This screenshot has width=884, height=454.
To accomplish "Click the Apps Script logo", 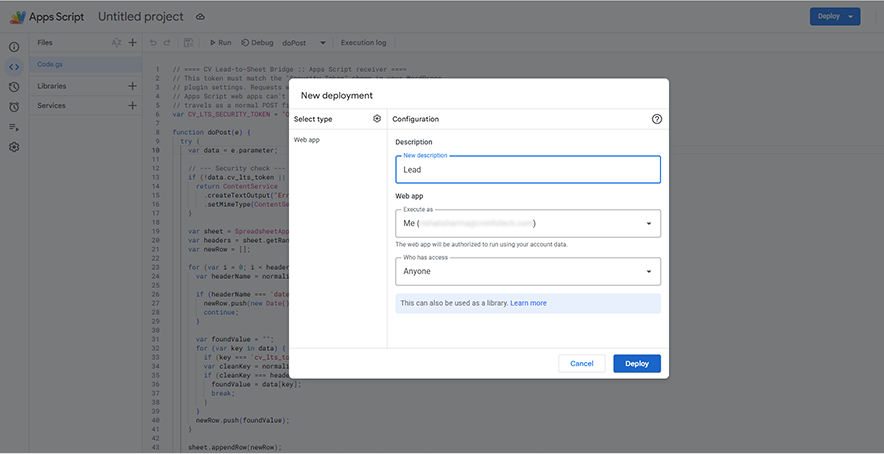I will coord(17,17).
